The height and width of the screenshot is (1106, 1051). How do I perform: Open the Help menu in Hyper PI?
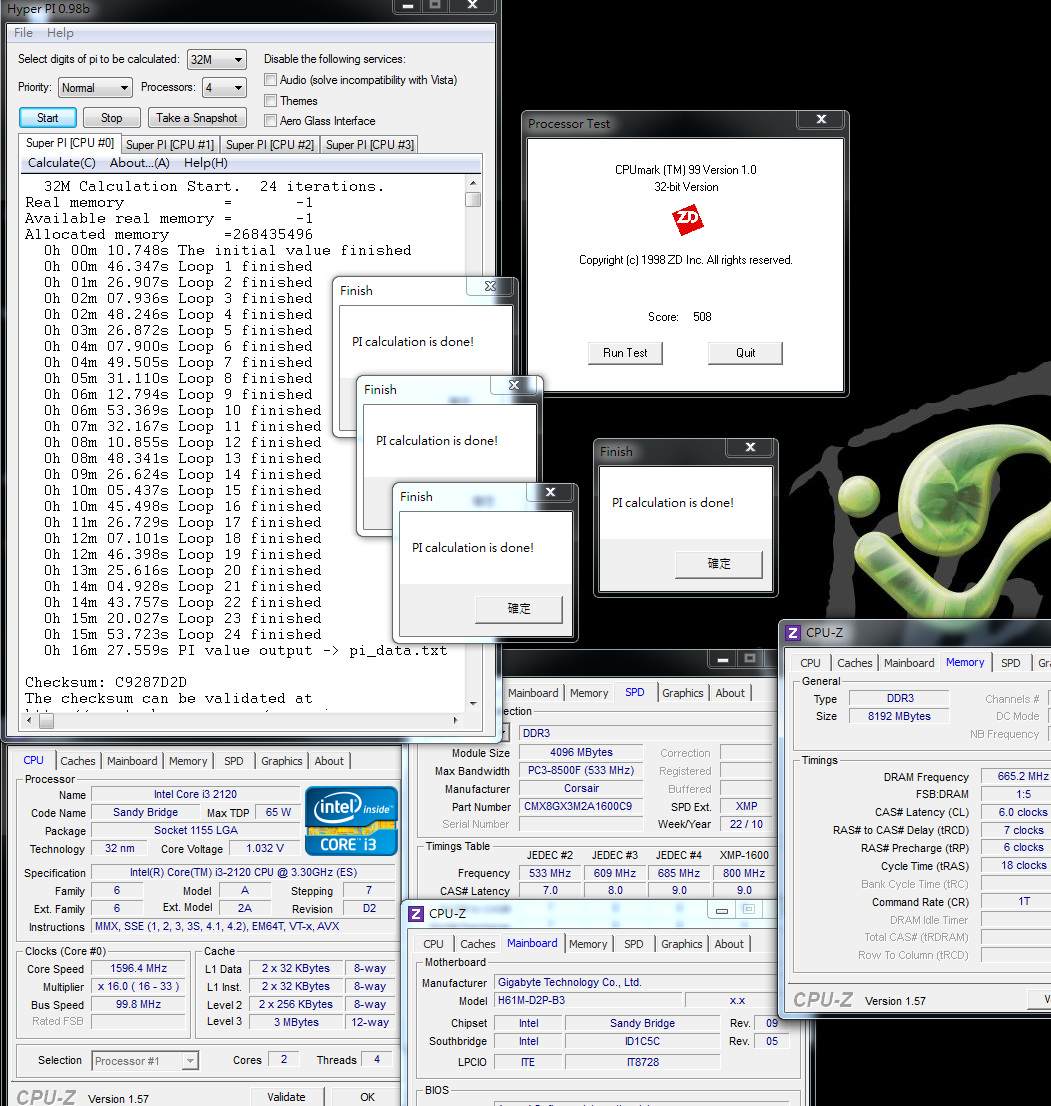(x=60, y=32)
